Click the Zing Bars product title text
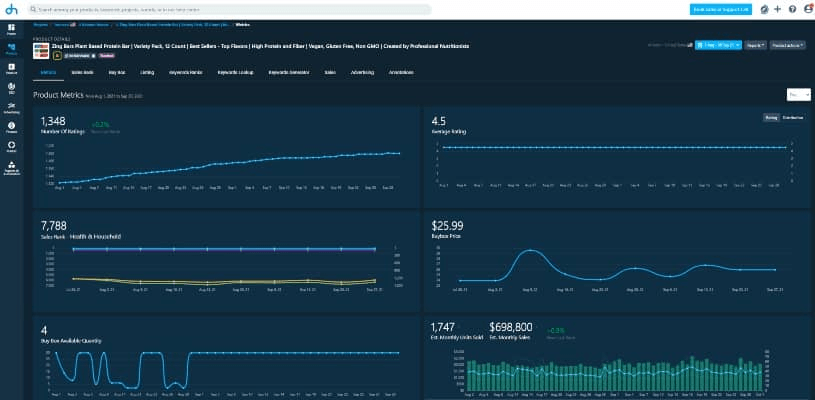This screenshot has height=400, width=815. [260, 46]
